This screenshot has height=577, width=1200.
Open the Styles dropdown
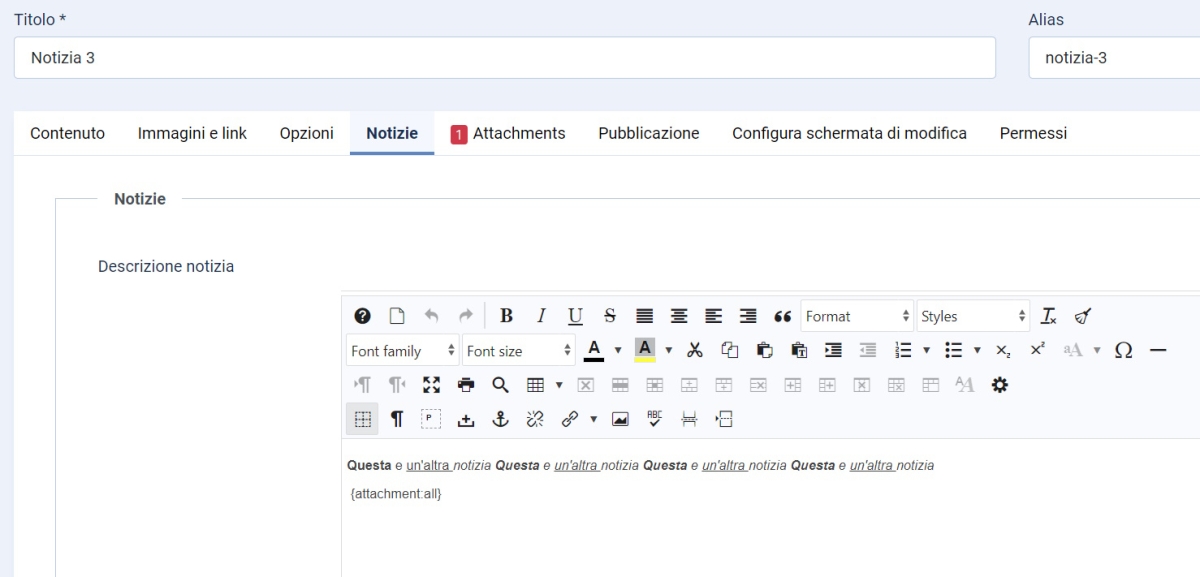(973, 316)
